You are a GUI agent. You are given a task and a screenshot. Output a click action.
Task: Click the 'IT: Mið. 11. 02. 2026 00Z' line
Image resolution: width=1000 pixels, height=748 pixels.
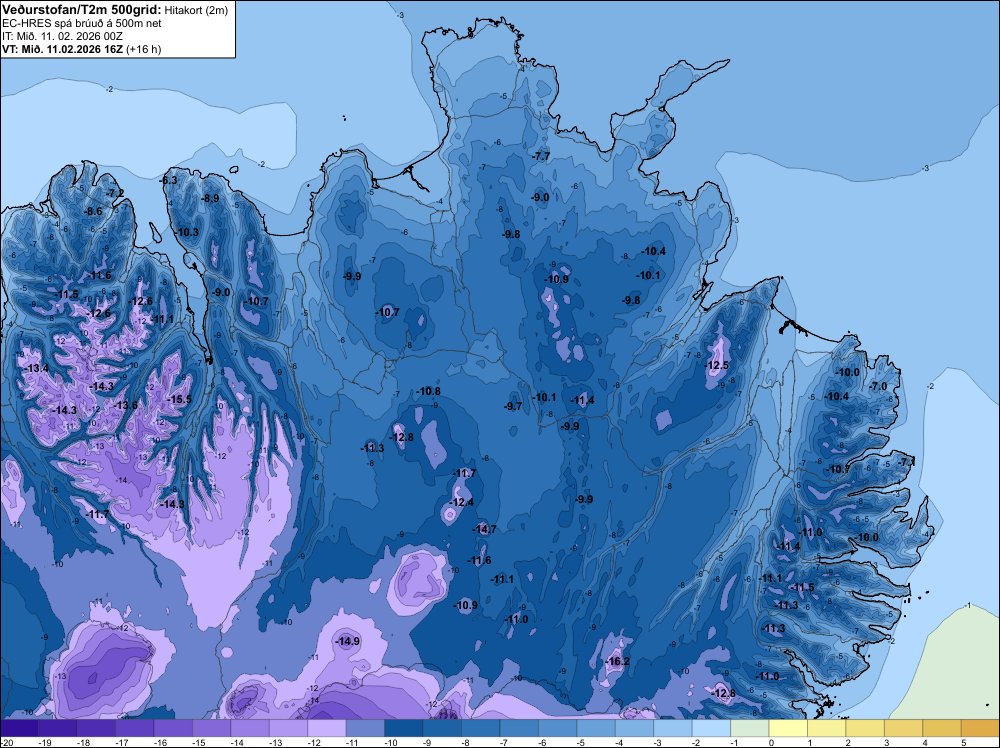[x=62, y=36]
